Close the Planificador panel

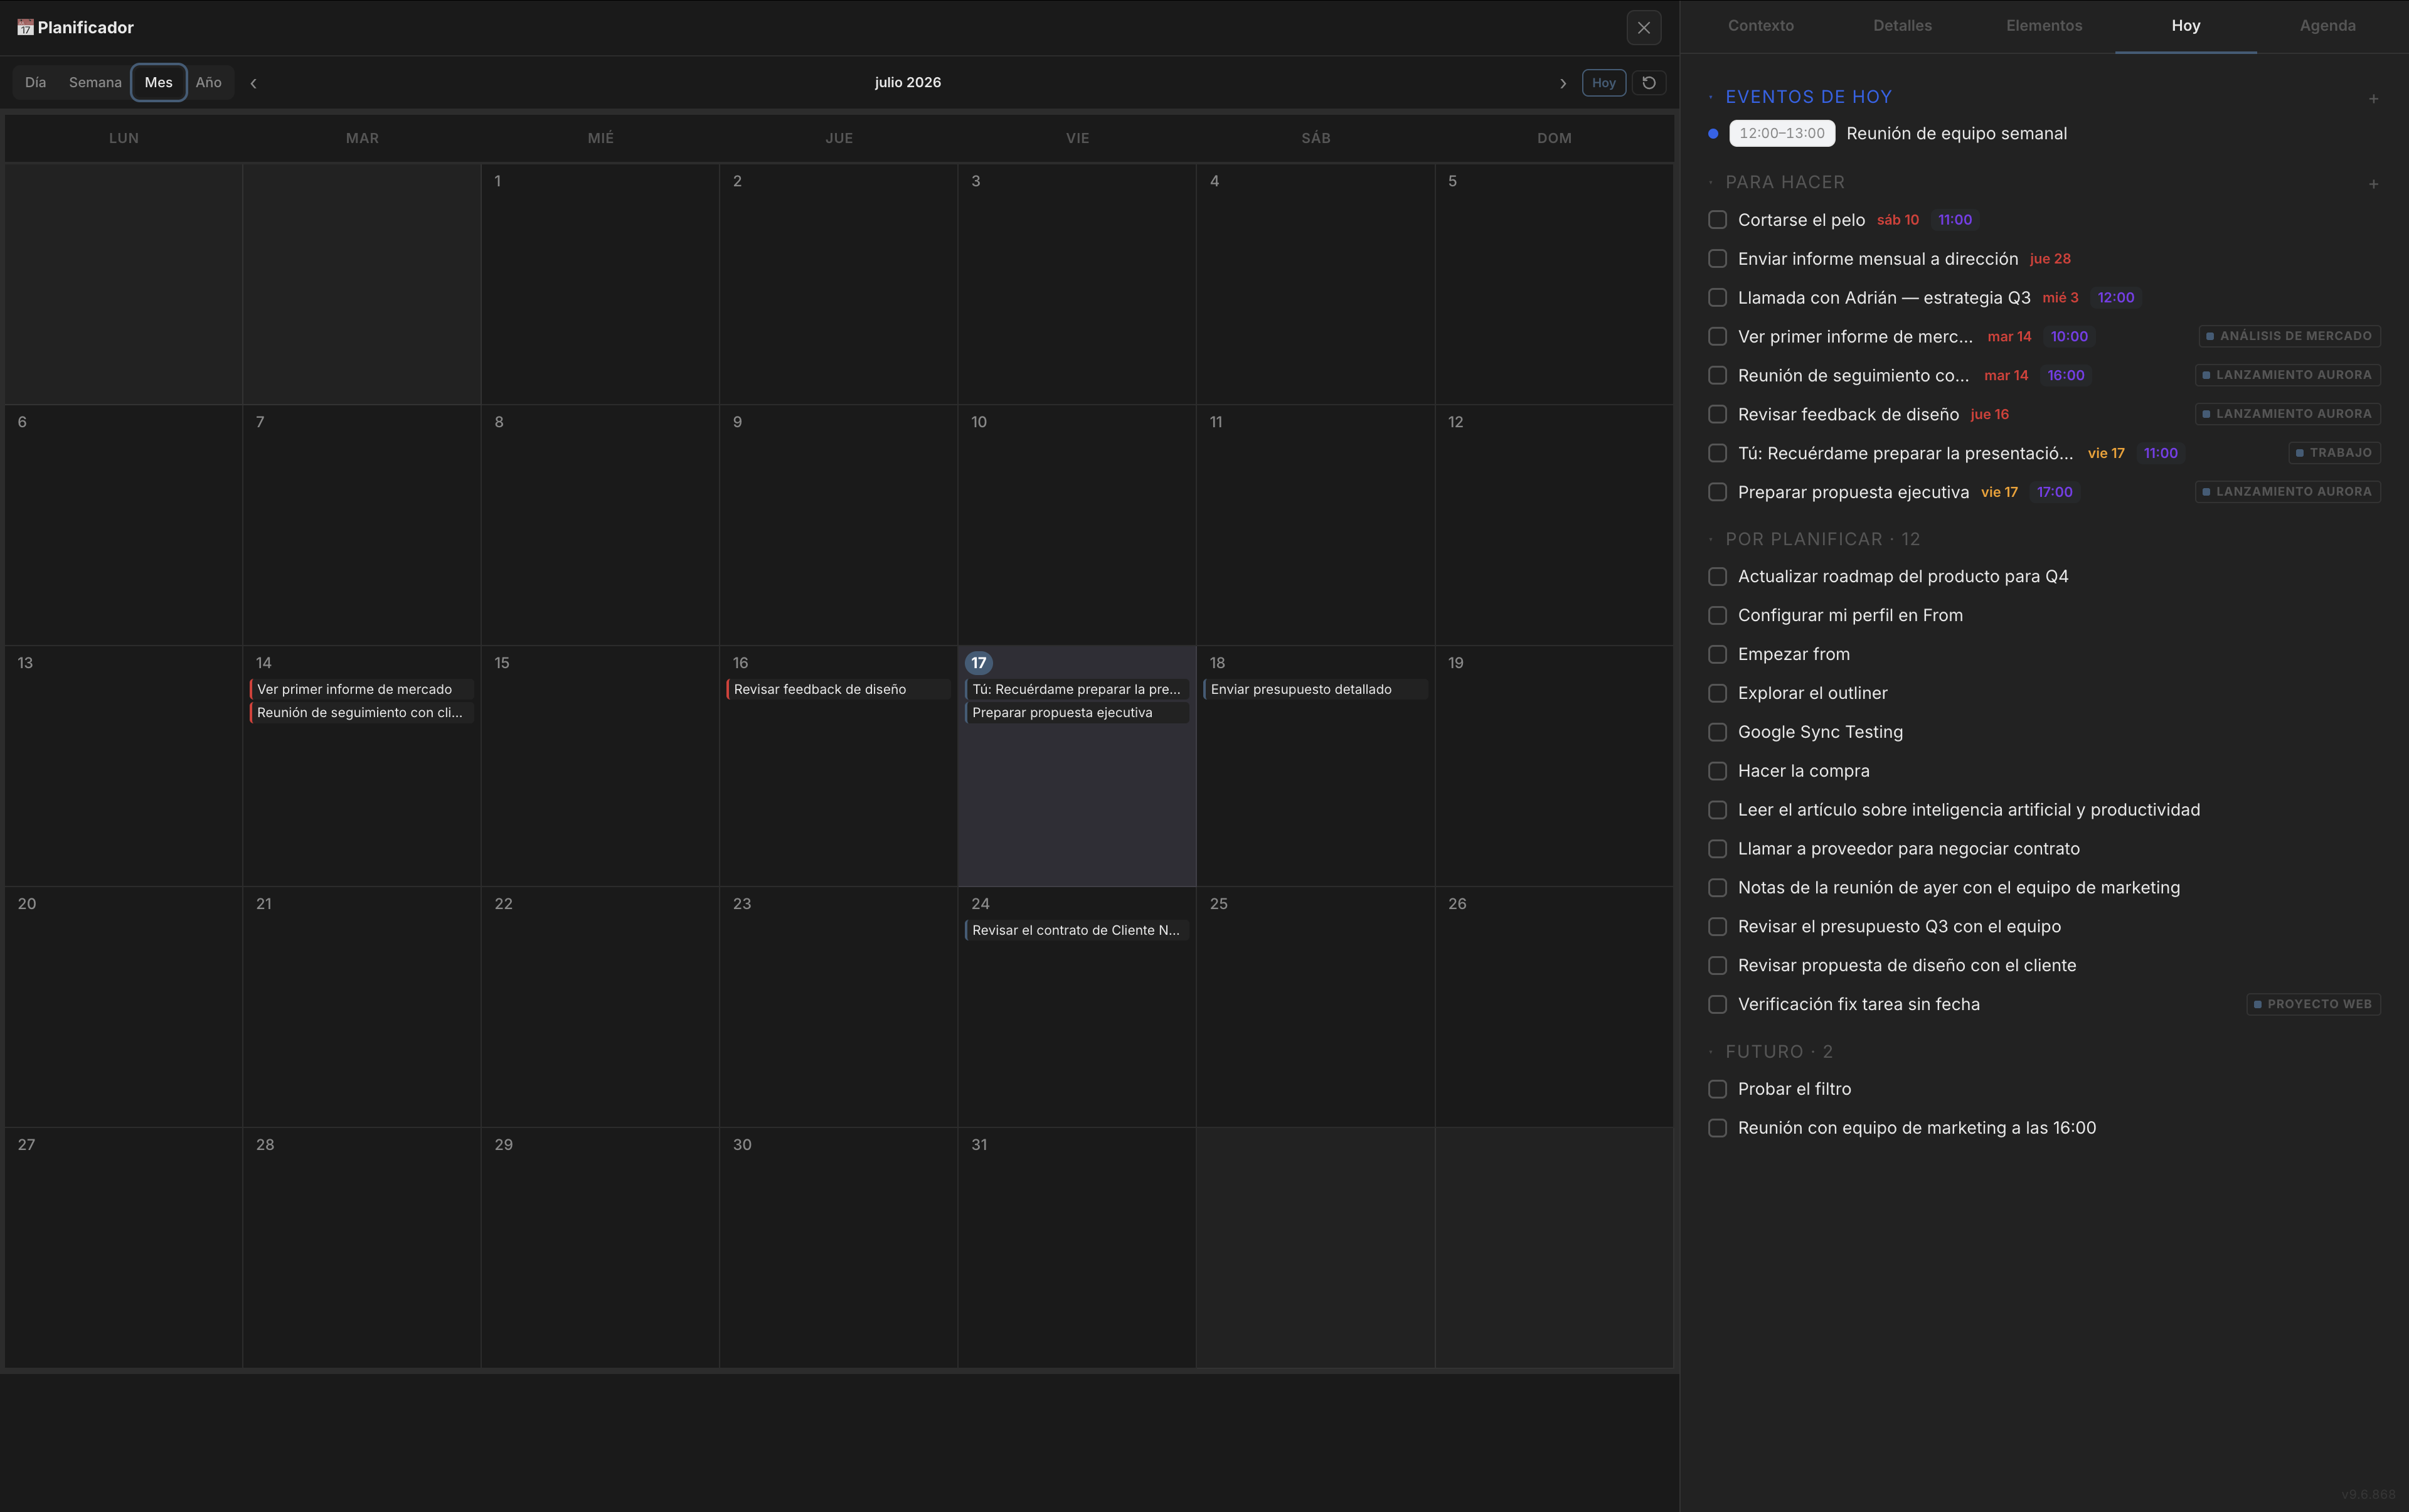pos(1644,28)
